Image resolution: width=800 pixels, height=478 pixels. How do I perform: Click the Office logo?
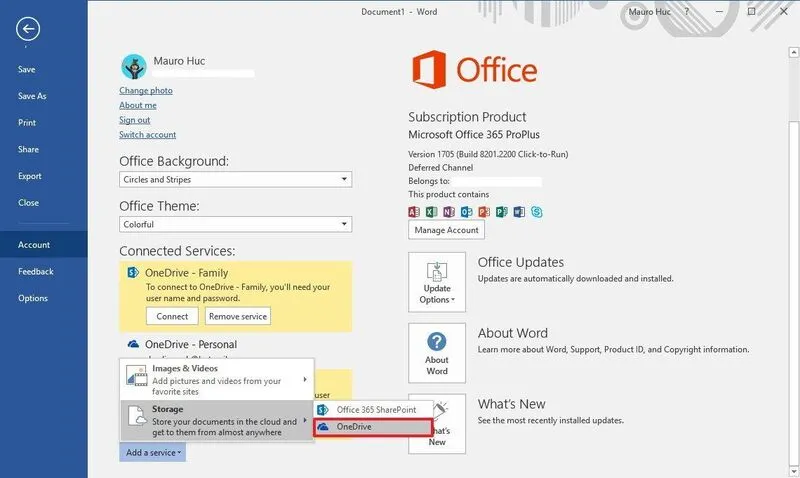[x=475, y=69]
